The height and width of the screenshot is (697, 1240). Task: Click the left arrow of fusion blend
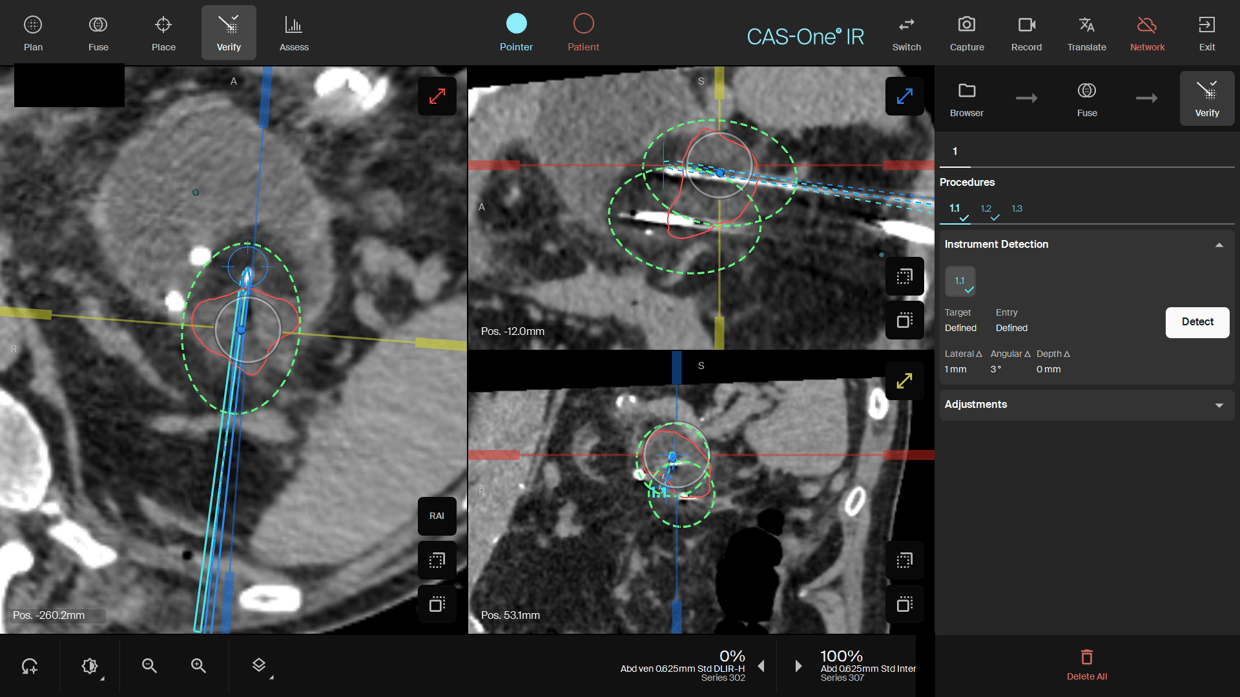[762, 666]
